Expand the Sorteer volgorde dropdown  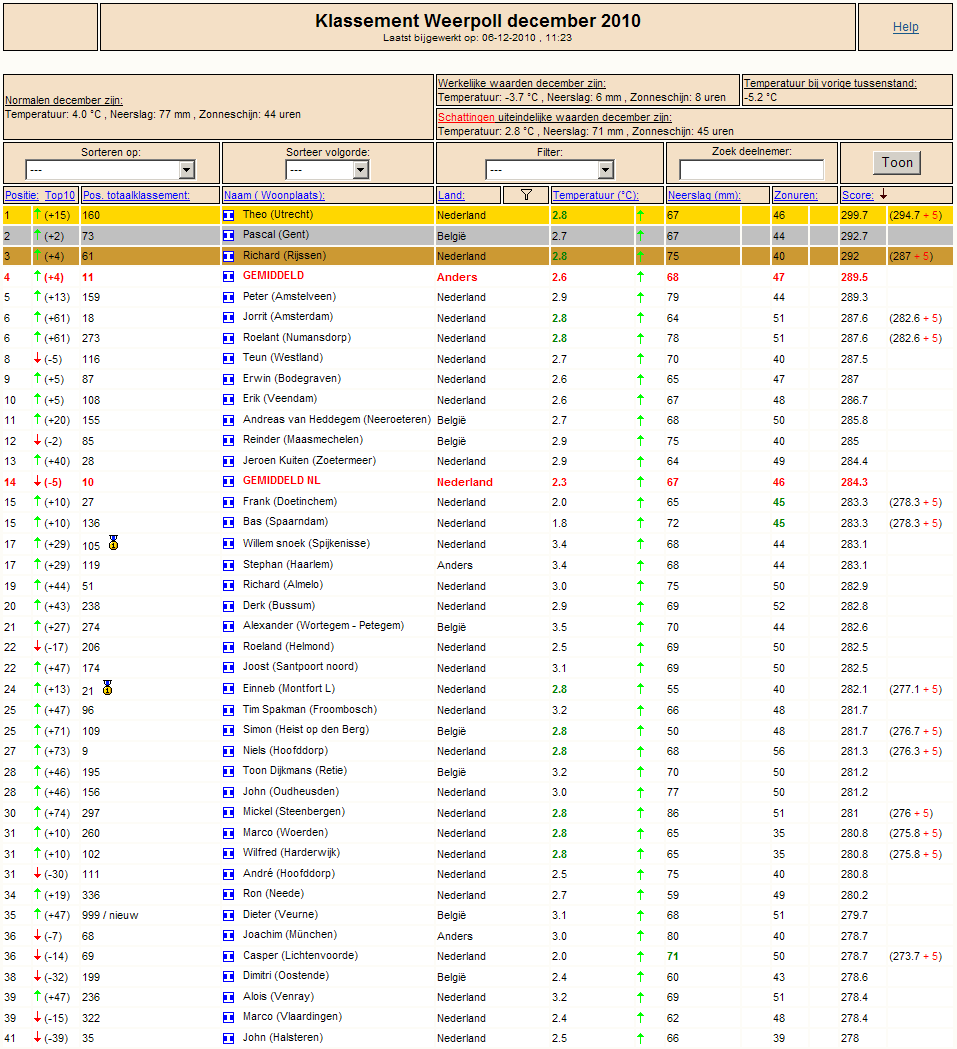327,170
